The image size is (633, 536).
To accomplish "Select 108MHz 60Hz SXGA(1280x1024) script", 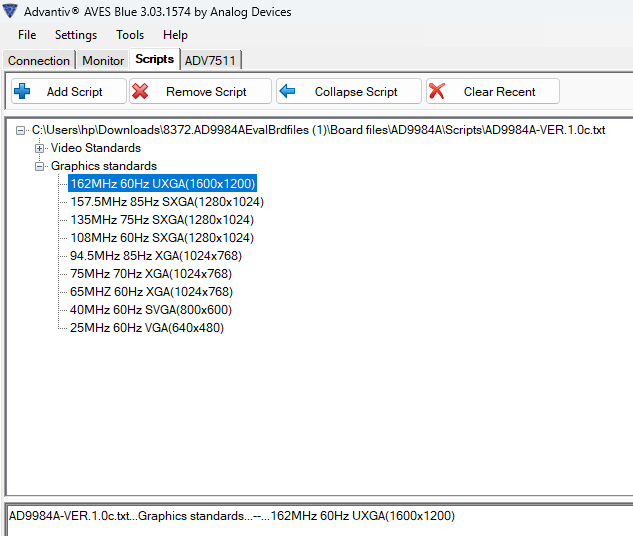I will pyautogui.click(x=162, y=238).
